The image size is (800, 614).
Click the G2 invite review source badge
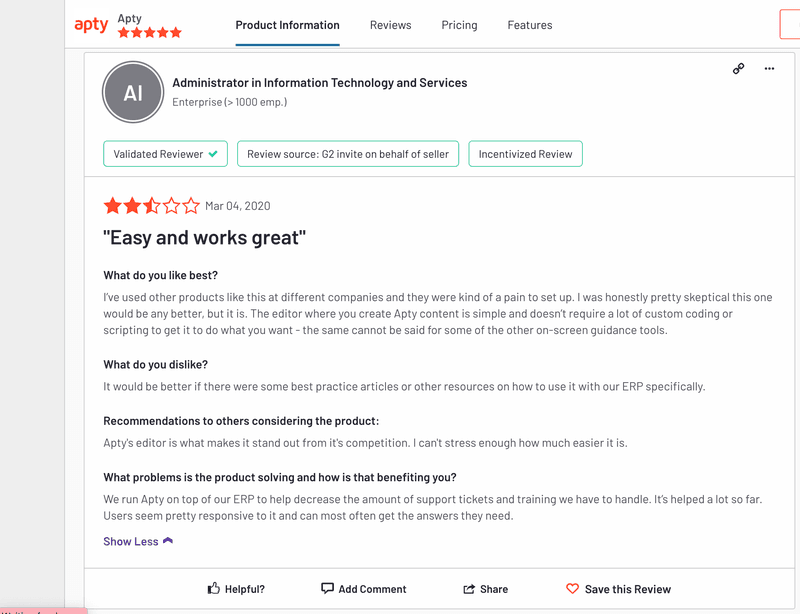[347, 154]
